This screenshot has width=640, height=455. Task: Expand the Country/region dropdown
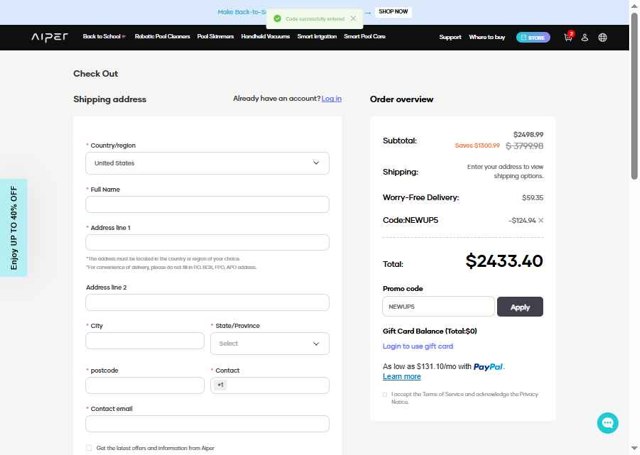click(207, 163)
